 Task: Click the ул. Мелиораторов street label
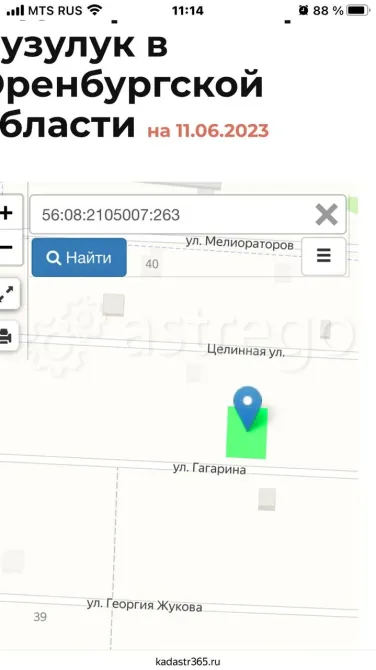coord(240,243)
